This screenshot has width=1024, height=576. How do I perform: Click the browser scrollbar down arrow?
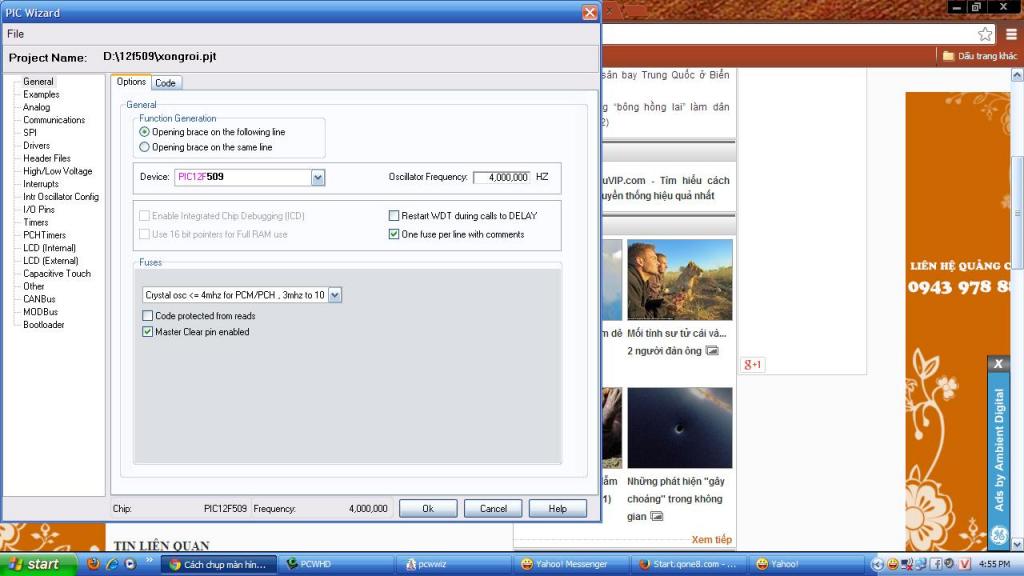[1017, 544]
